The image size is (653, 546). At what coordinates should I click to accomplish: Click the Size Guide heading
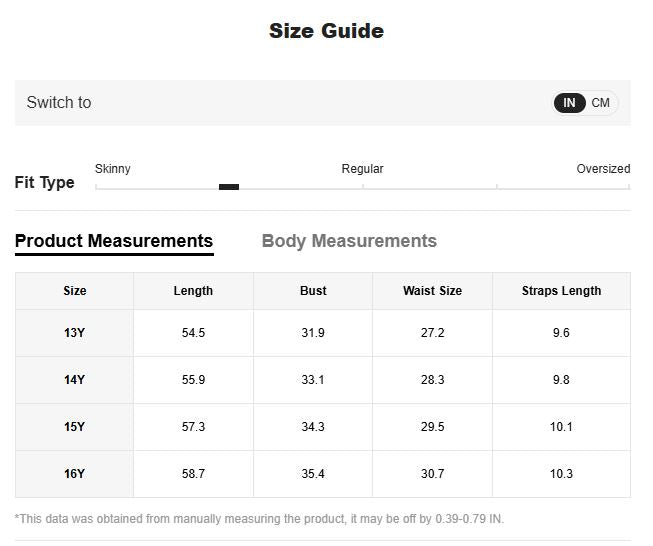(326, 31)
